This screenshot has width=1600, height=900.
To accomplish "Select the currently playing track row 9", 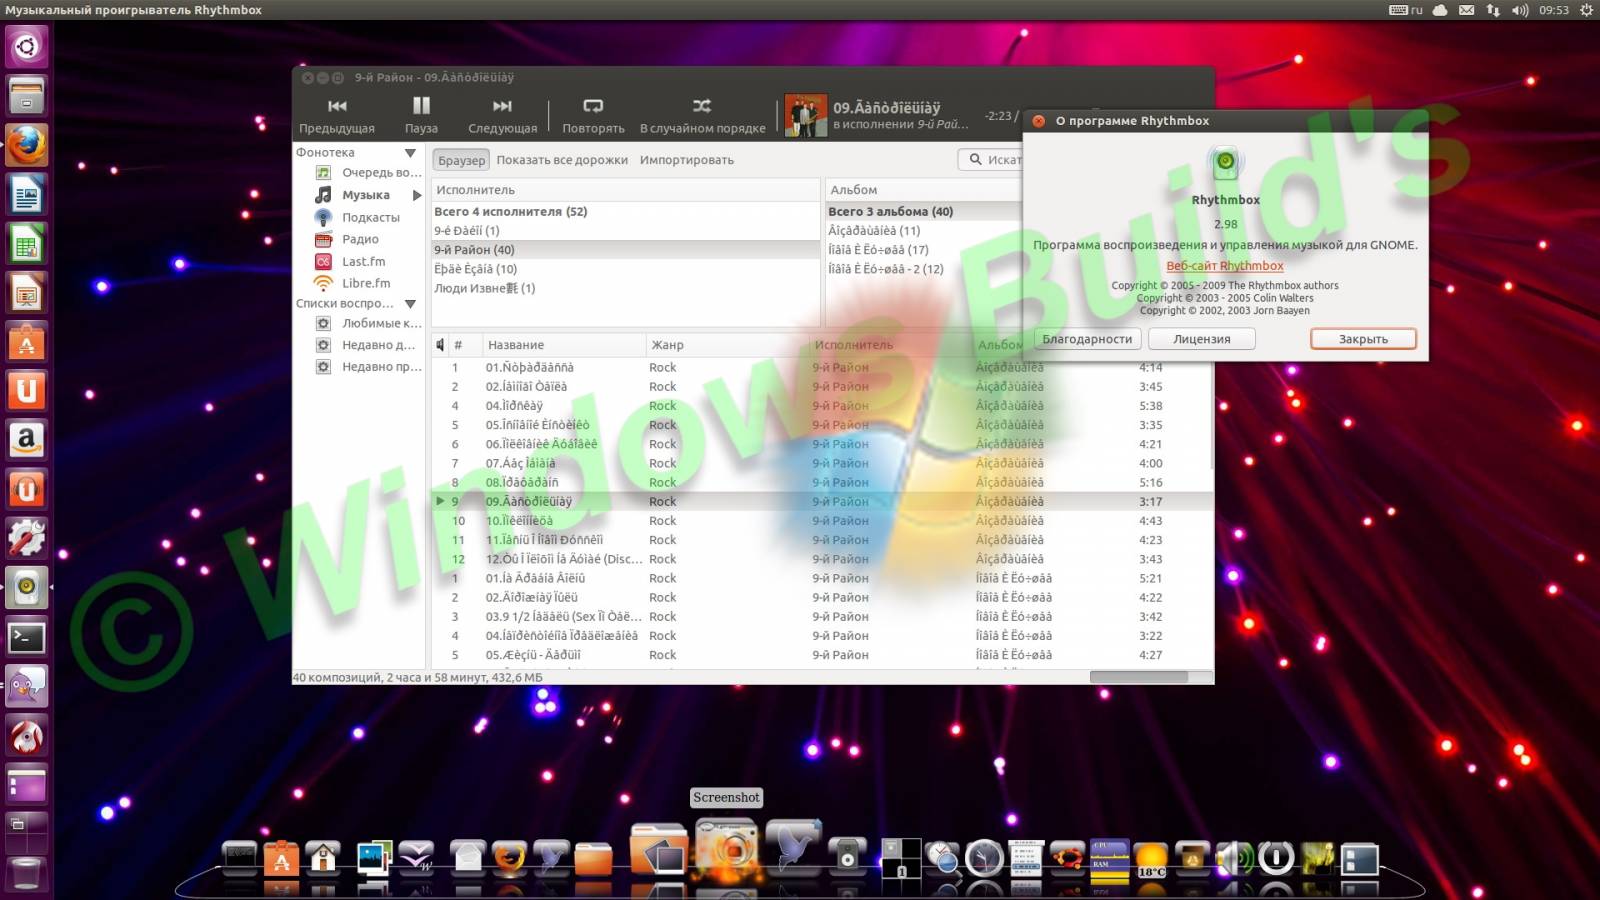I will point(822,501).
